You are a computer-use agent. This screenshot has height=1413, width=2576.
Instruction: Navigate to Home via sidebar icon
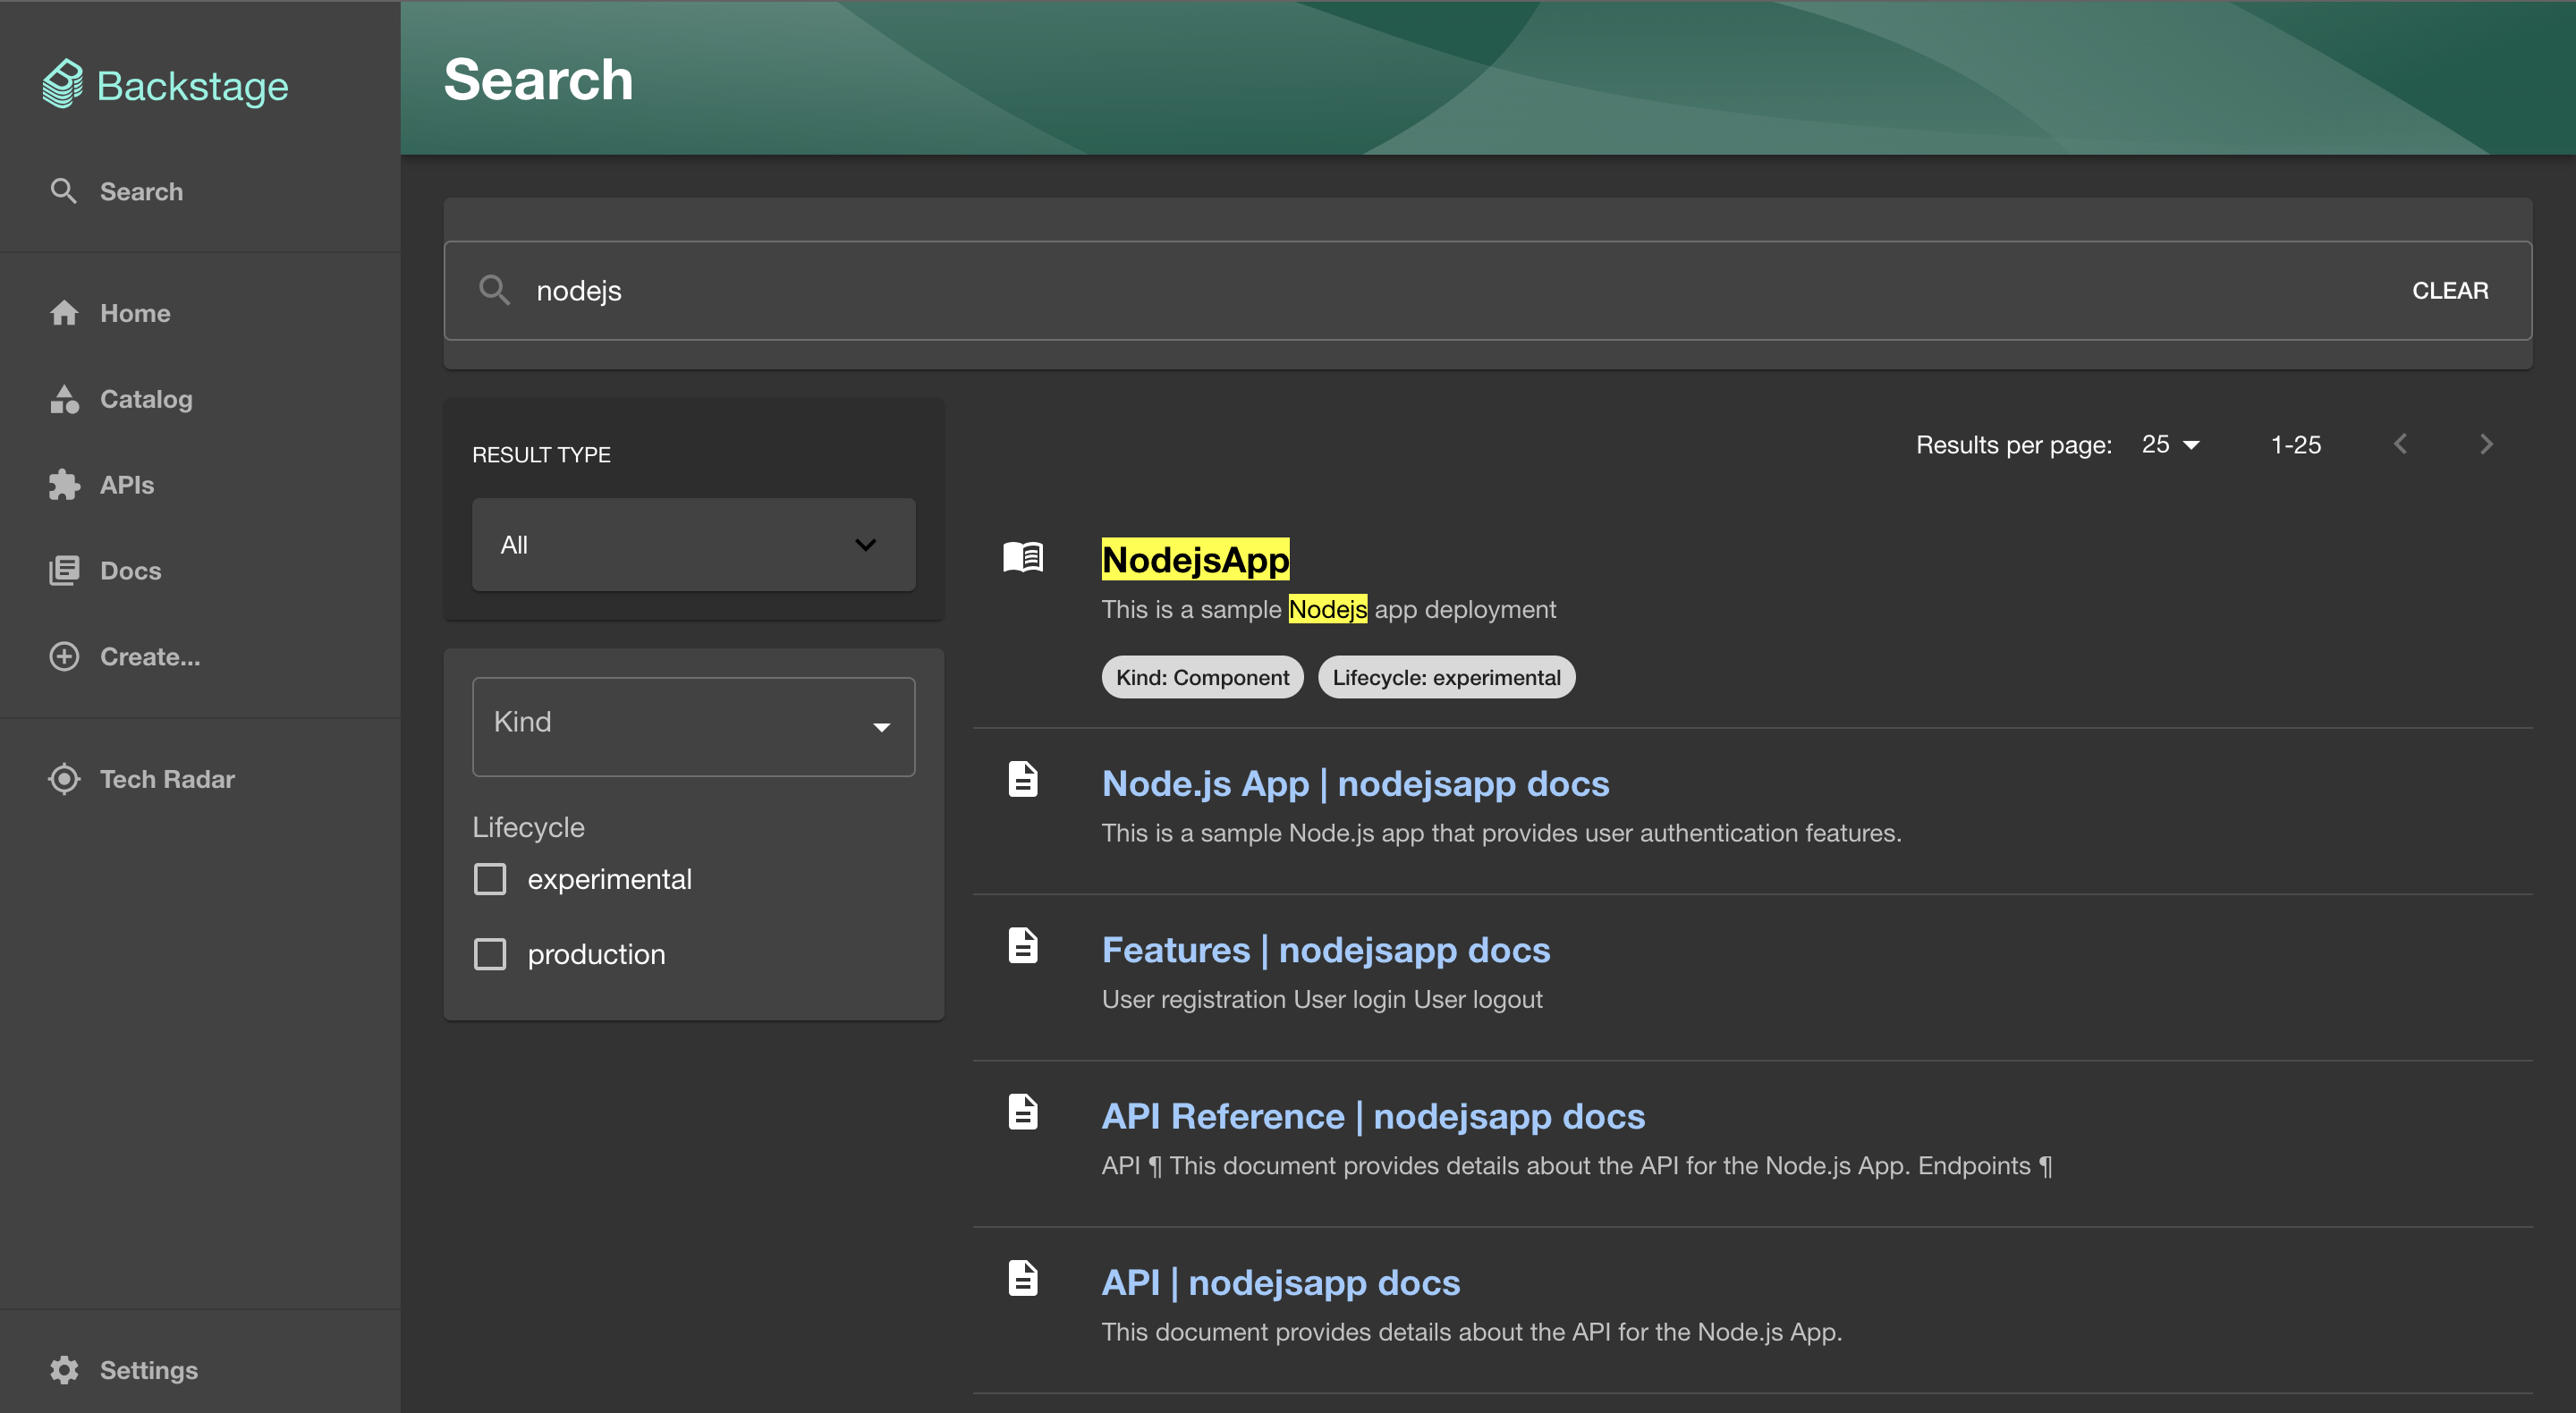coord(63,313)
